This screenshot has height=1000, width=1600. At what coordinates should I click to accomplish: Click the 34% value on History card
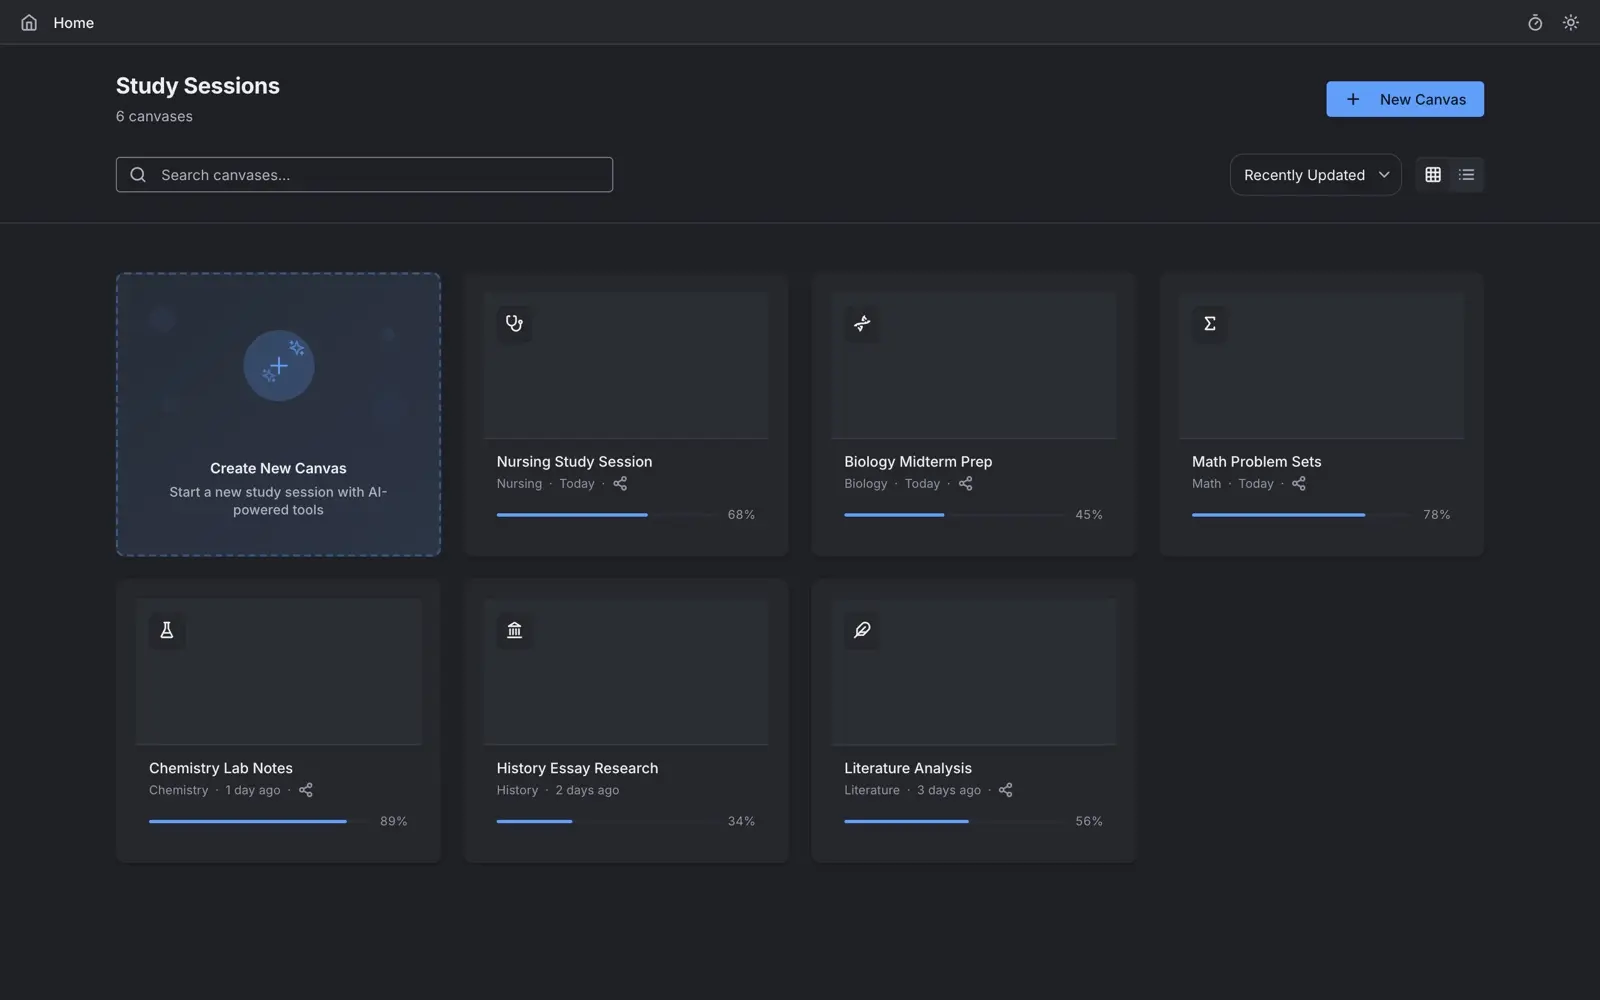(741, 821)
